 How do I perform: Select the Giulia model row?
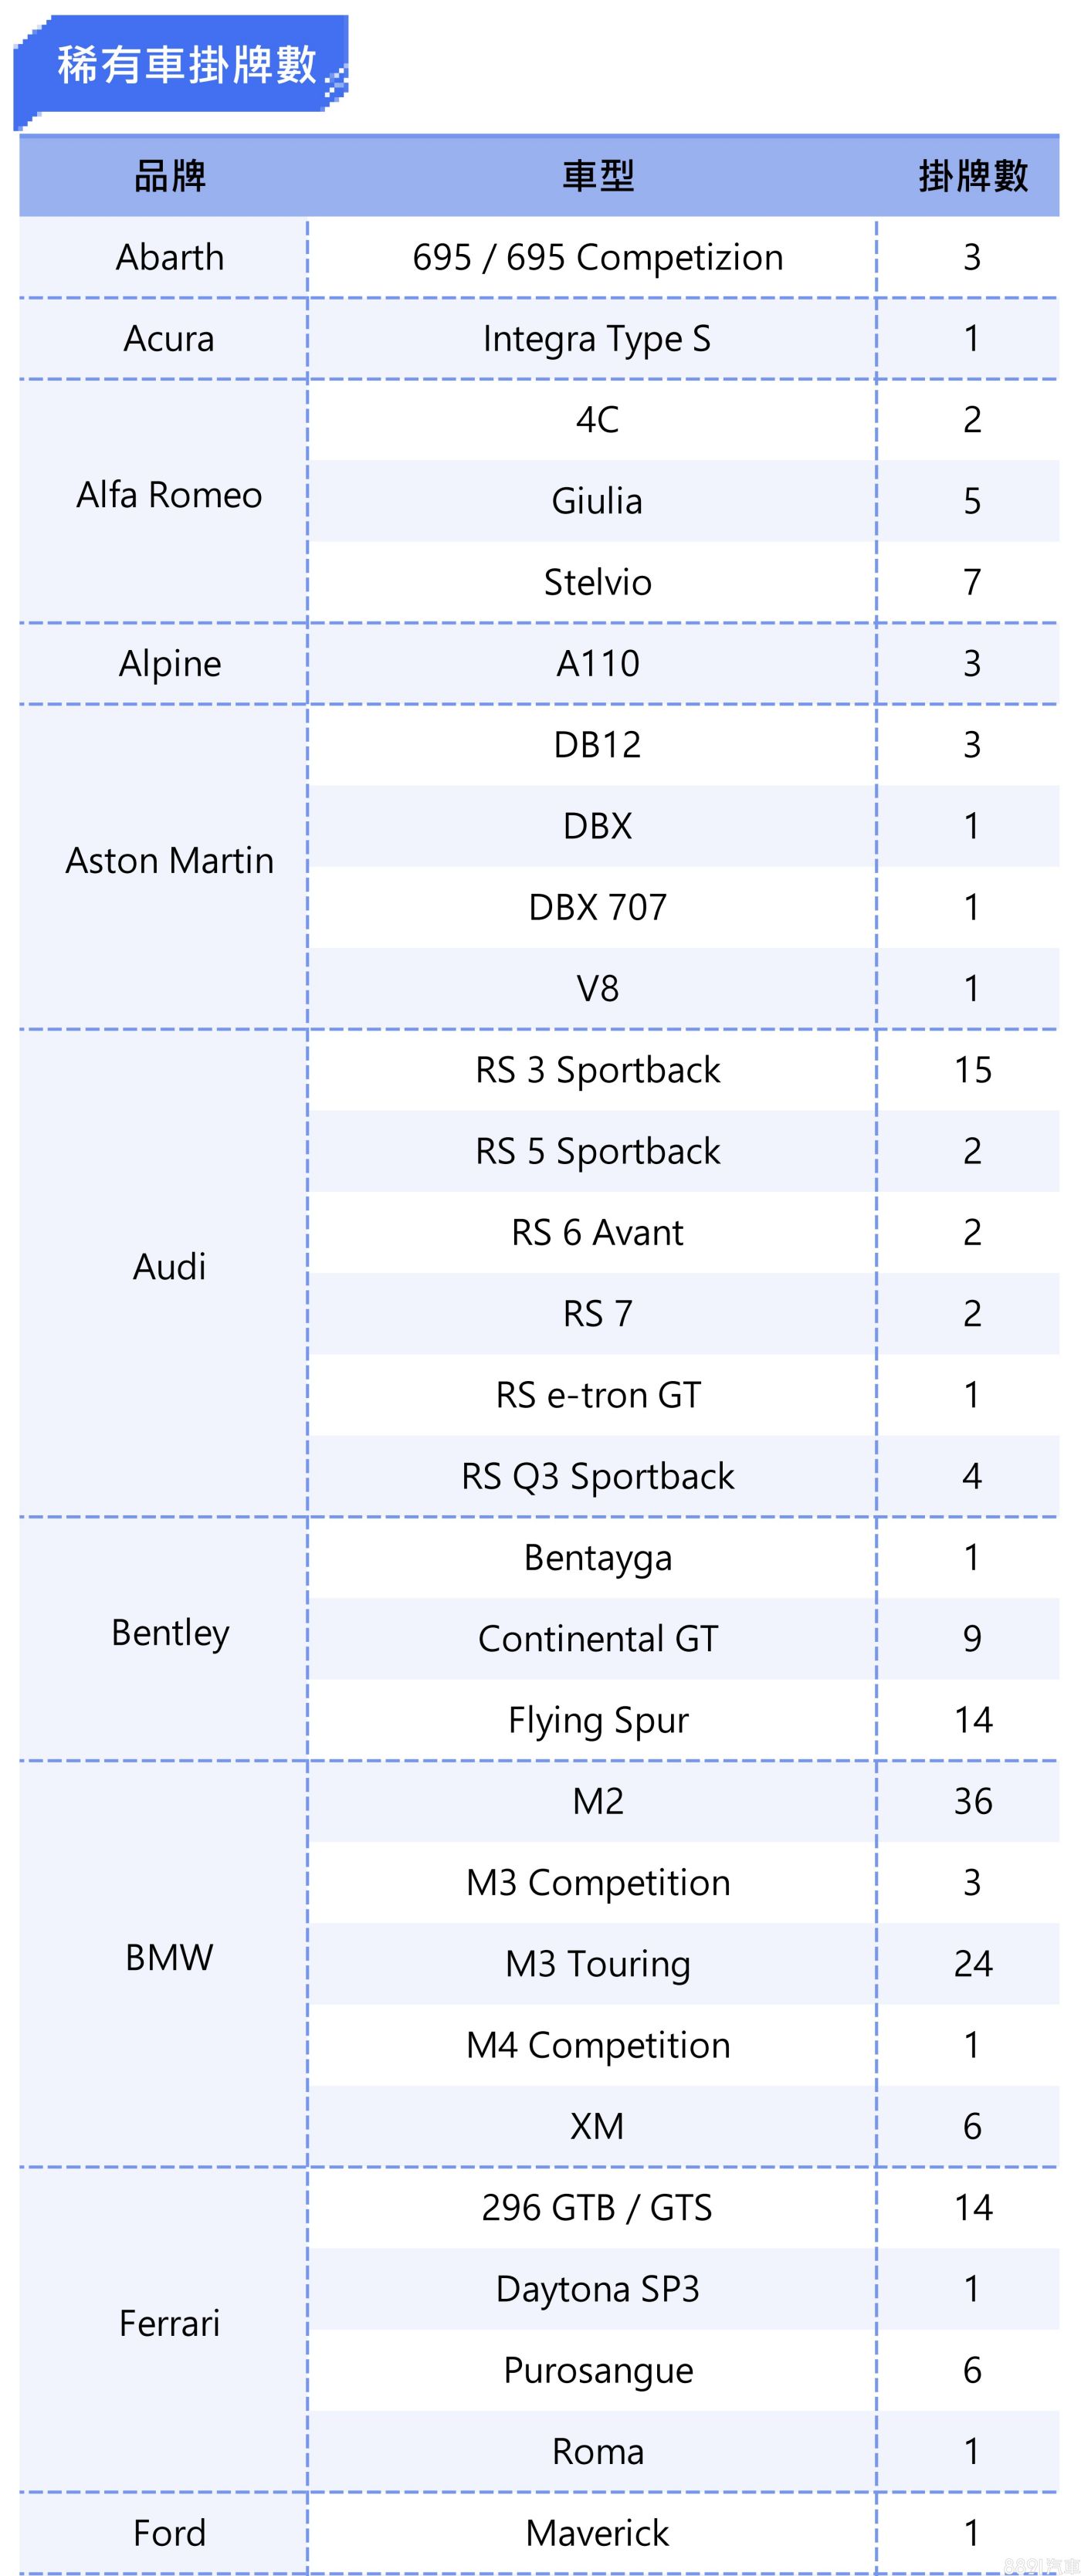[597, 501]
